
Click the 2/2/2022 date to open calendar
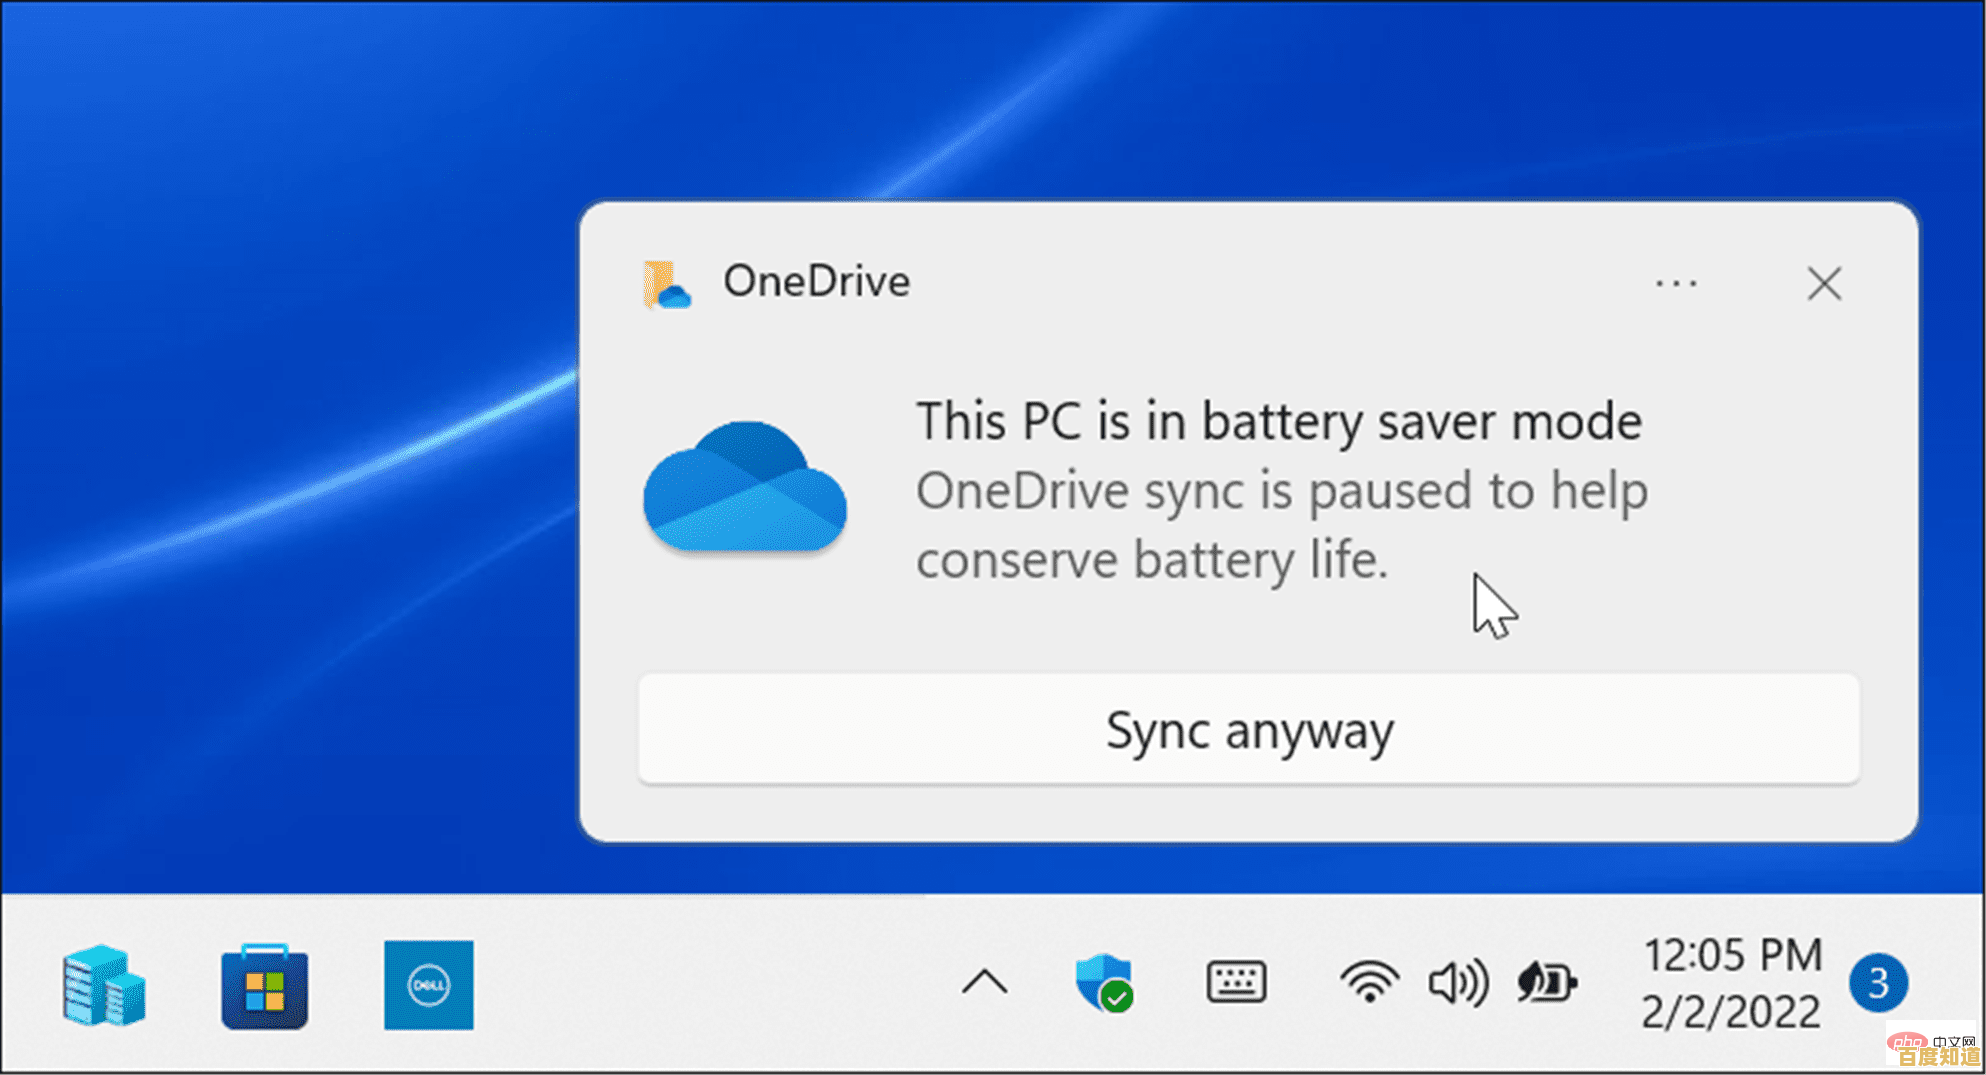click(1732, 1011)
